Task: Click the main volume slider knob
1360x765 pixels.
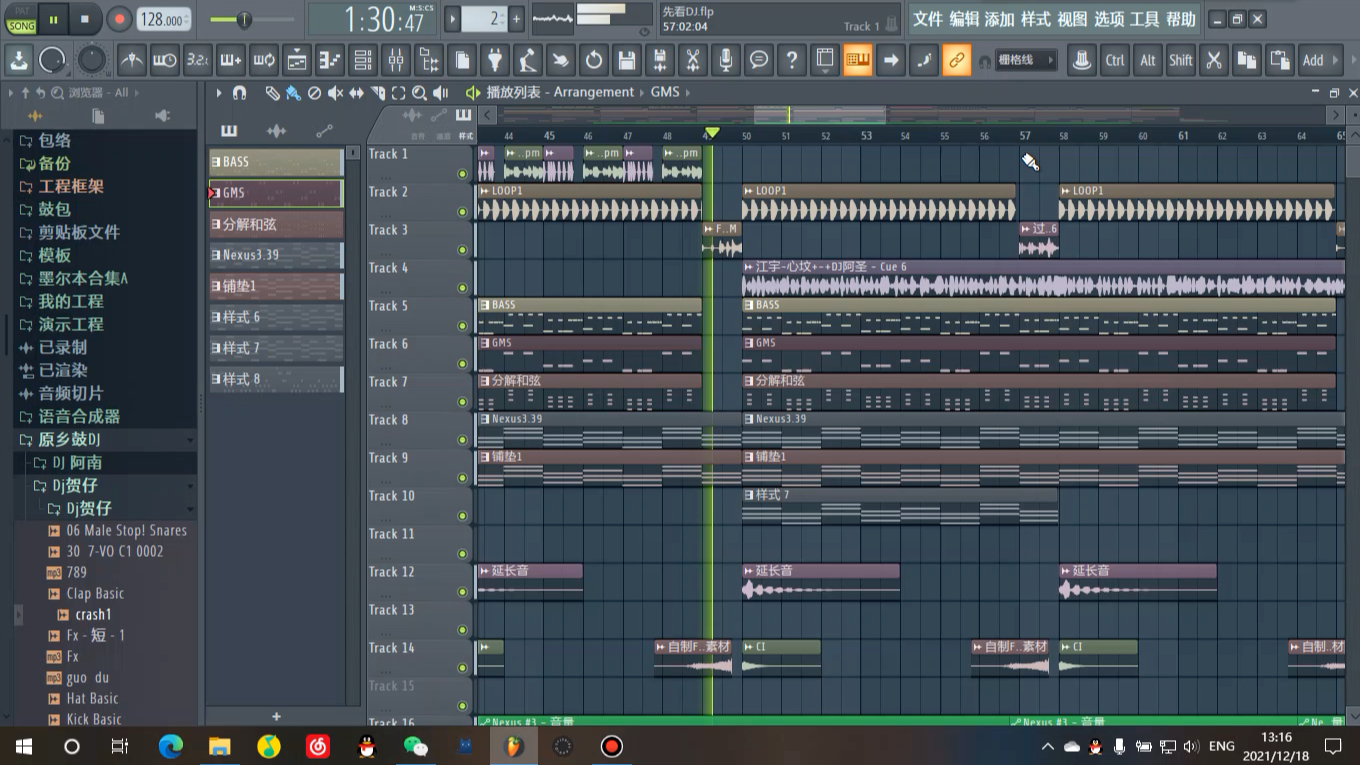Action: (243, 20)
